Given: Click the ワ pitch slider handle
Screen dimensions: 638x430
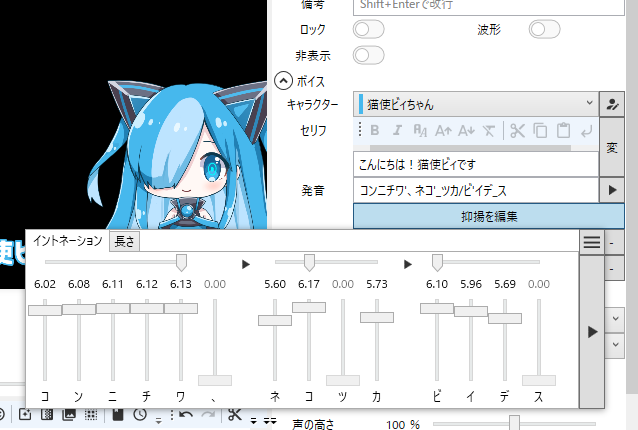Looking at the screenshot, I should pos(181,308).
